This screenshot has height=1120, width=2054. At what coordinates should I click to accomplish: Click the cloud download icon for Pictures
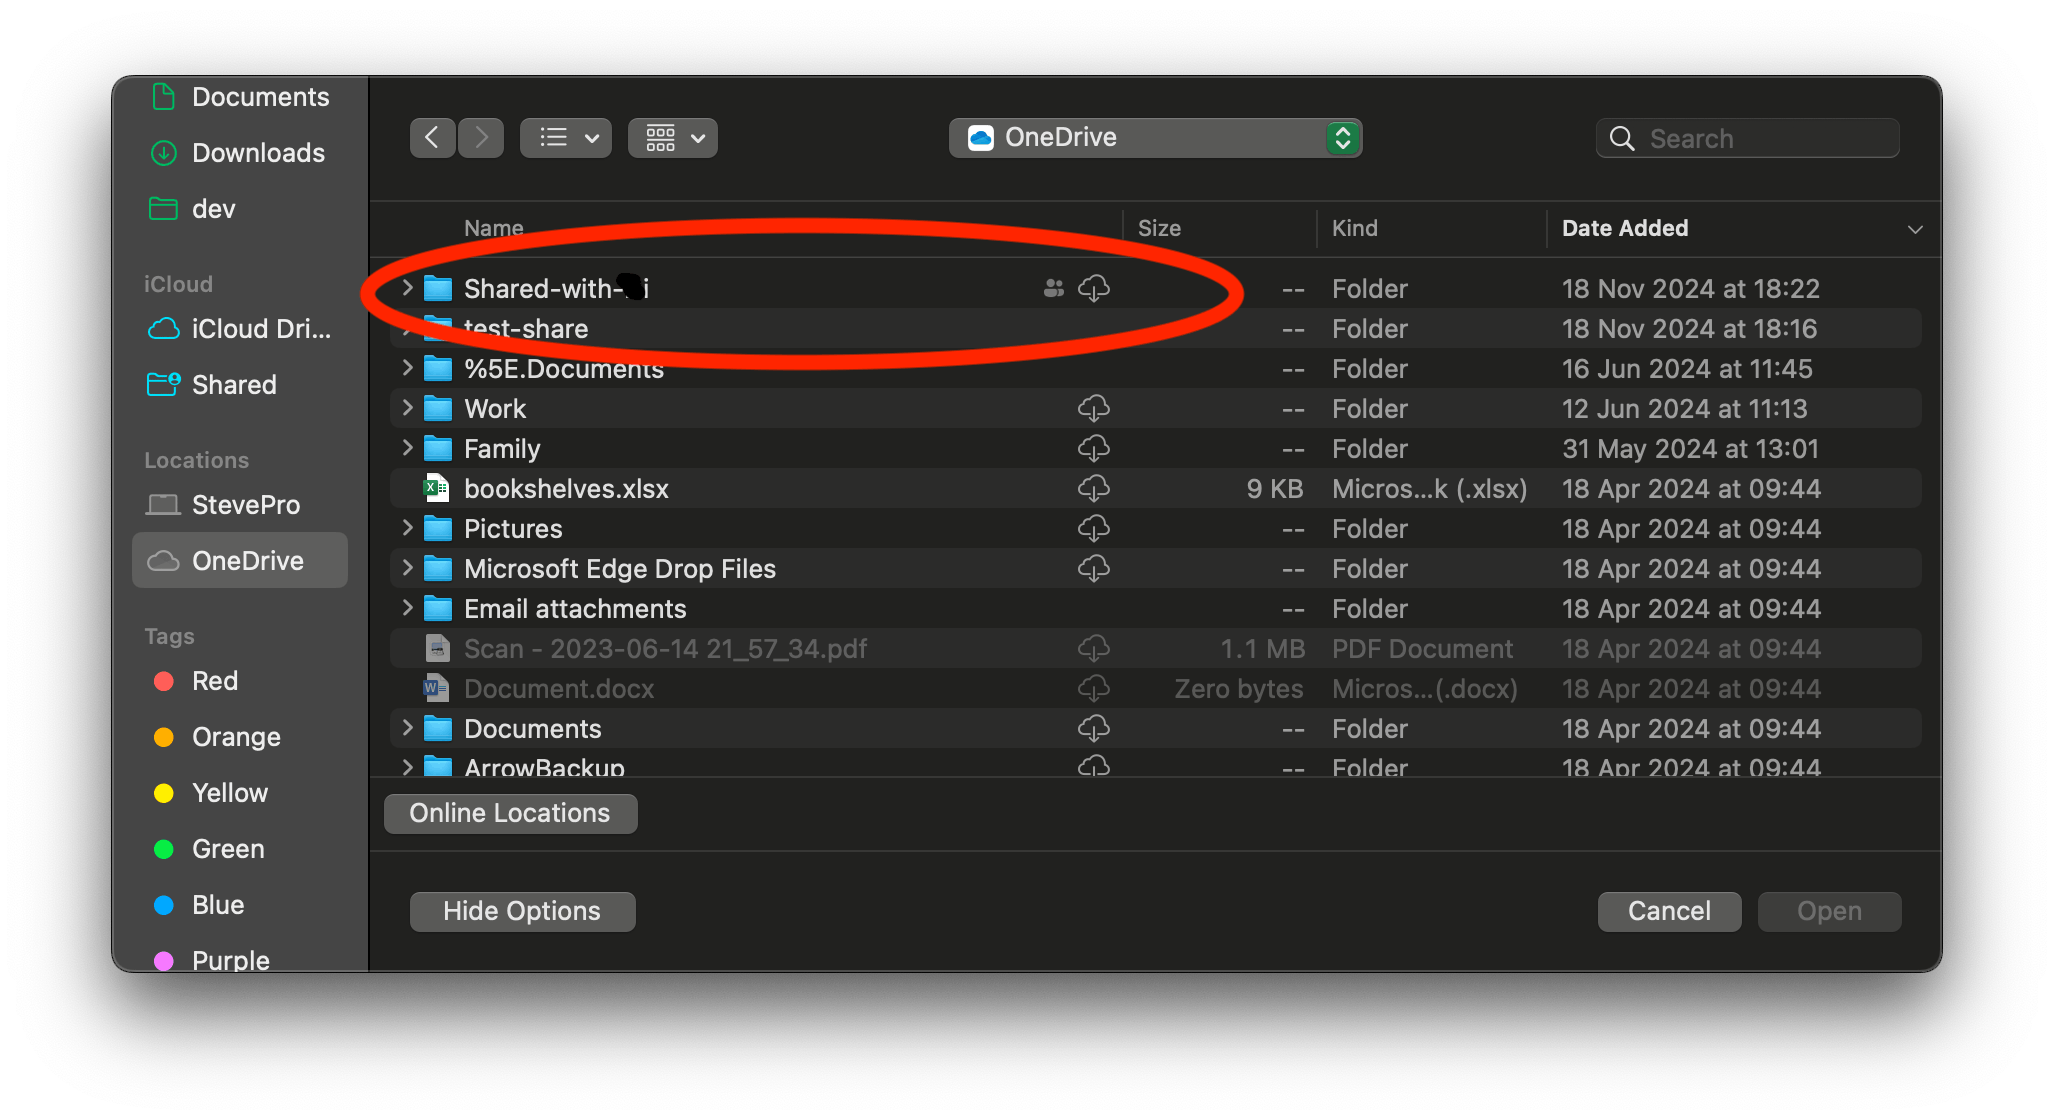point(1093,528)
